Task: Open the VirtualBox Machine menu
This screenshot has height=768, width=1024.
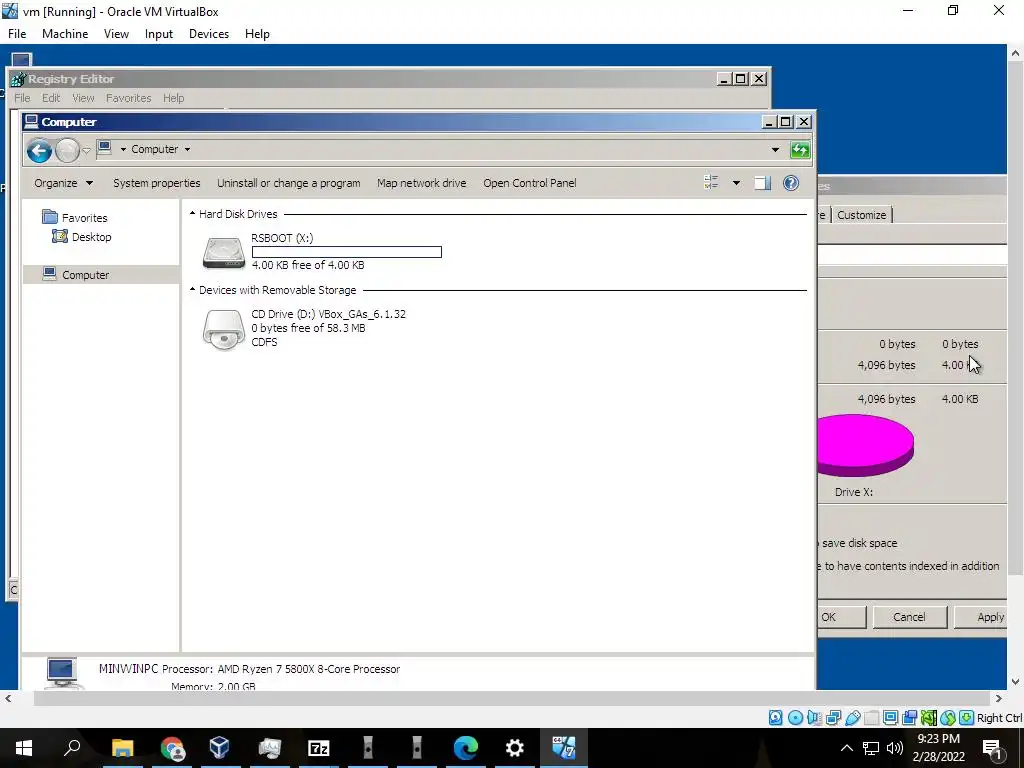Action: (x=65, y=34)
